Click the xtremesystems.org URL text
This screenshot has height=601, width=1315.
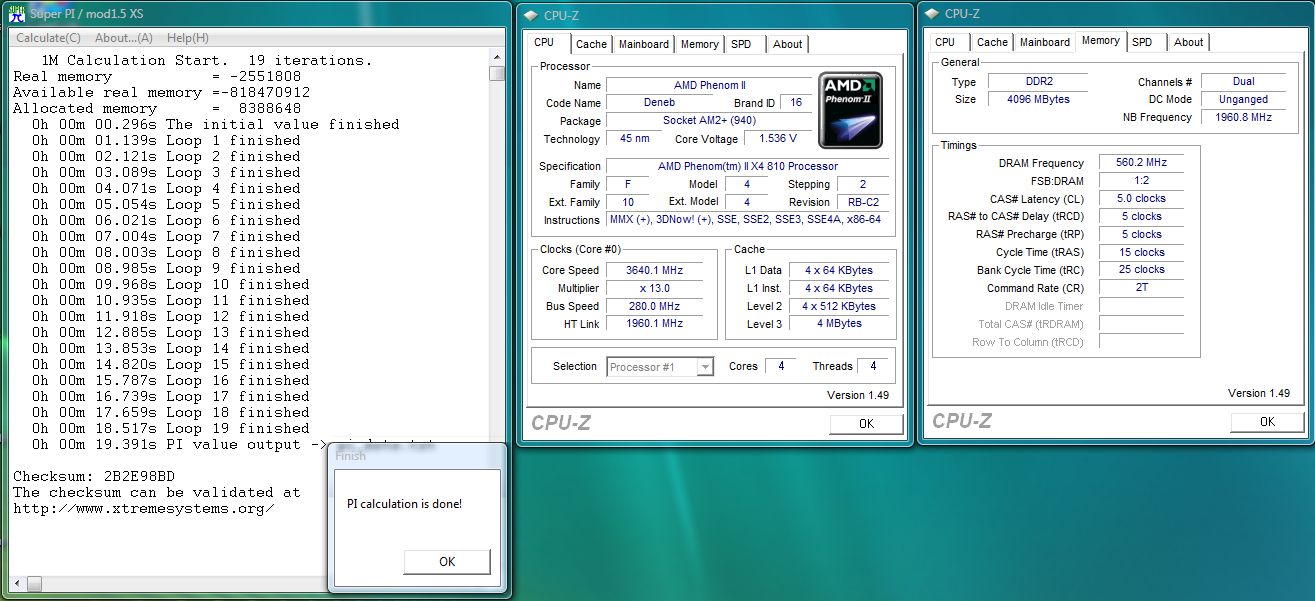pos(143,508)
